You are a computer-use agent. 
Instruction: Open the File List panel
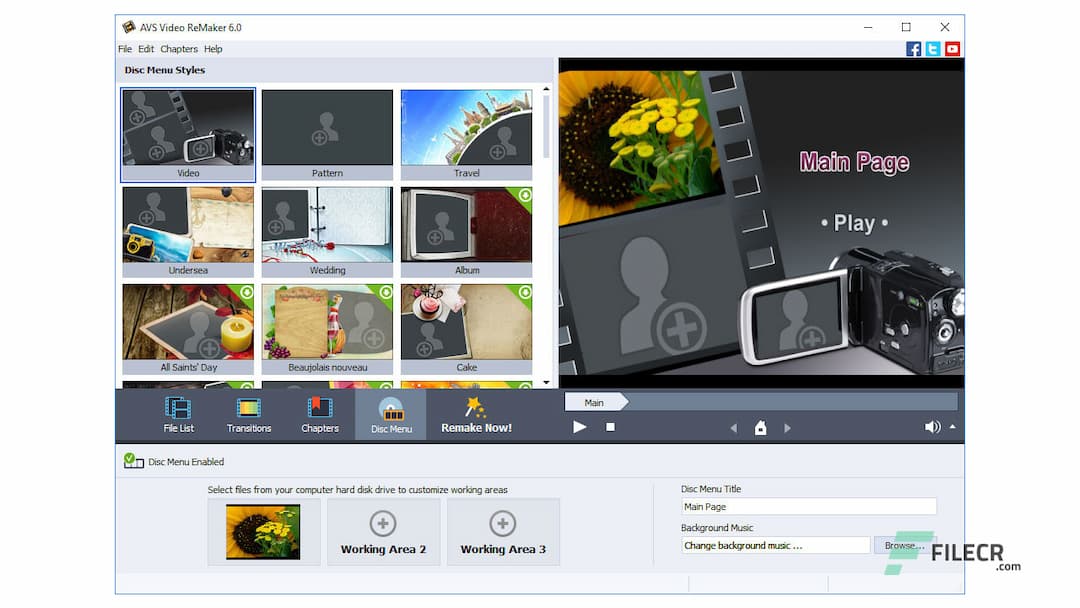coord(177,414)
